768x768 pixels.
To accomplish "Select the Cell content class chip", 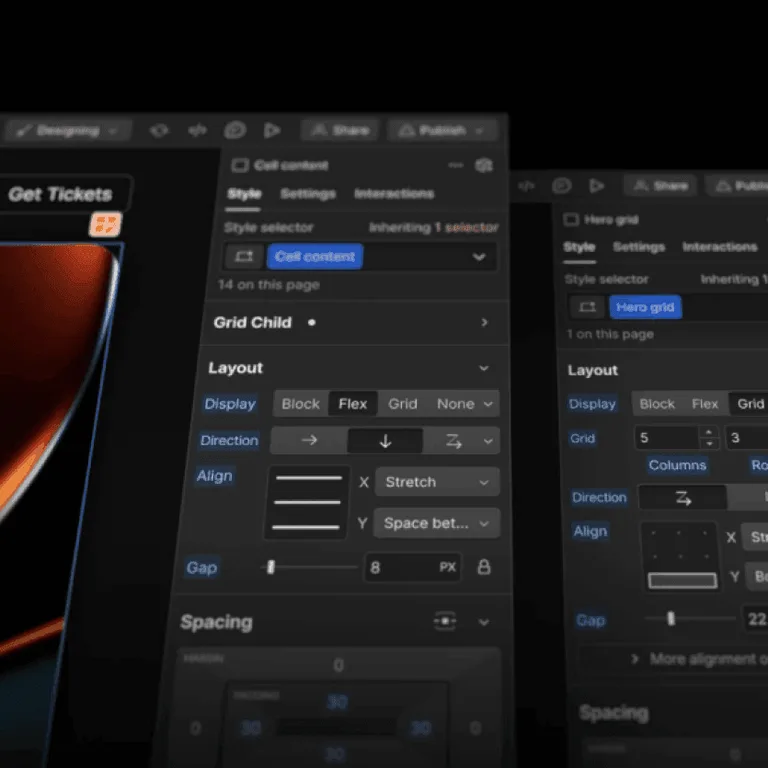I will (315, 256).
